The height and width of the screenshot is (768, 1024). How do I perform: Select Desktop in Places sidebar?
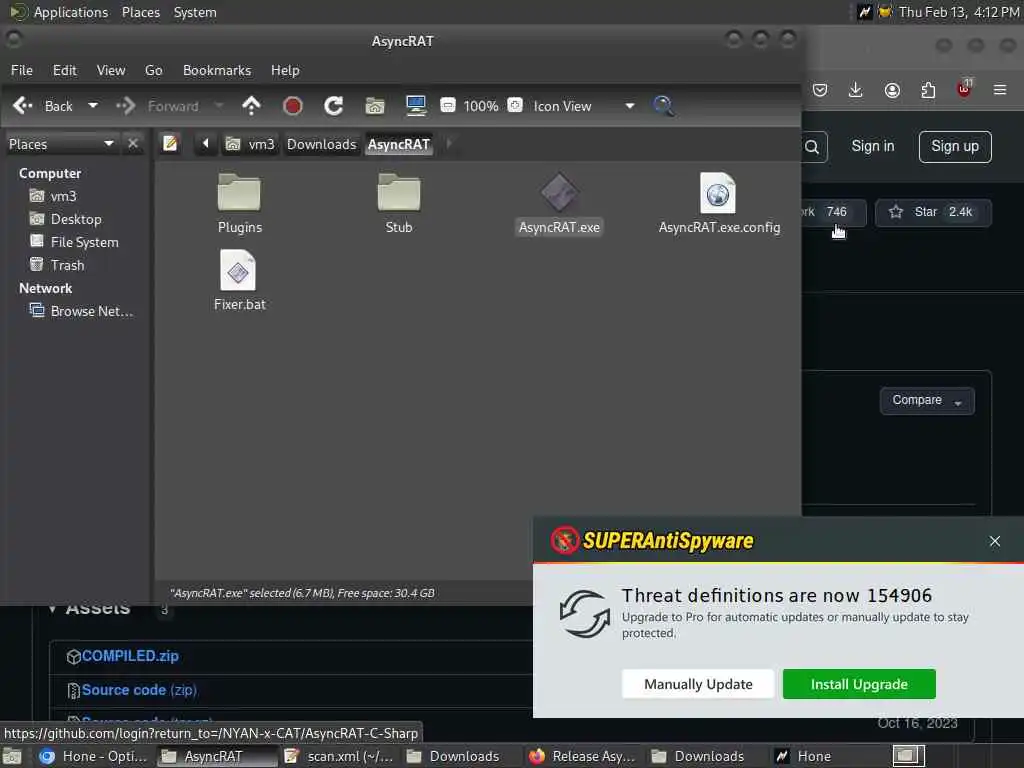pos(76,219)
